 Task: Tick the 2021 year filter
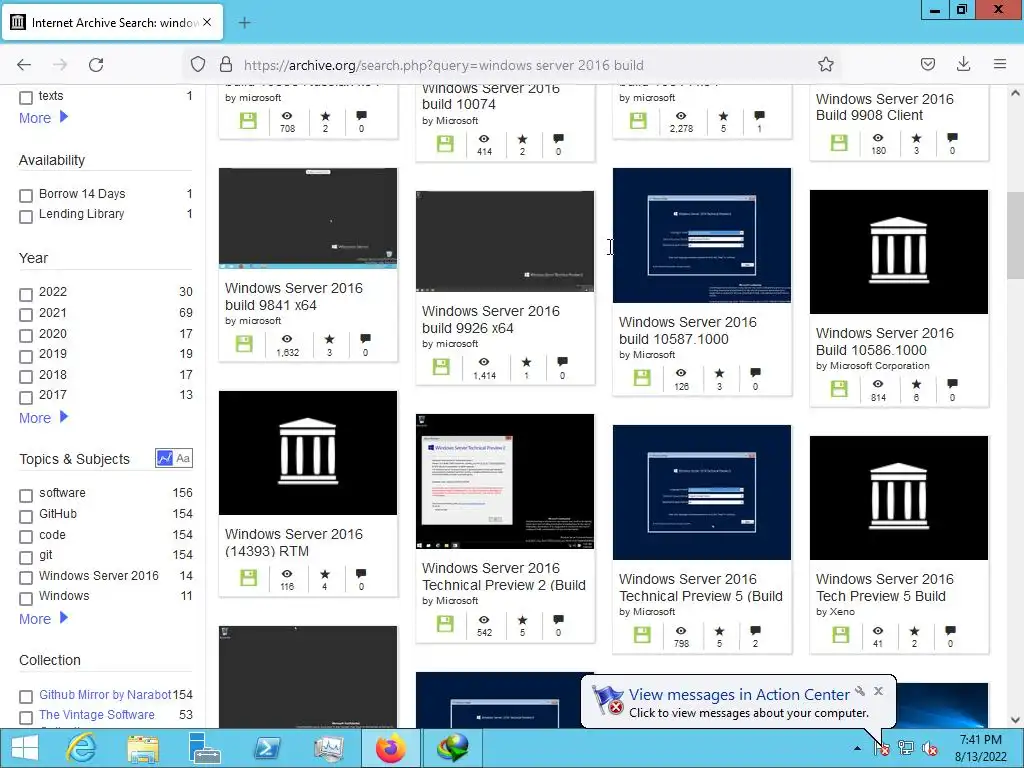point(26,315)
